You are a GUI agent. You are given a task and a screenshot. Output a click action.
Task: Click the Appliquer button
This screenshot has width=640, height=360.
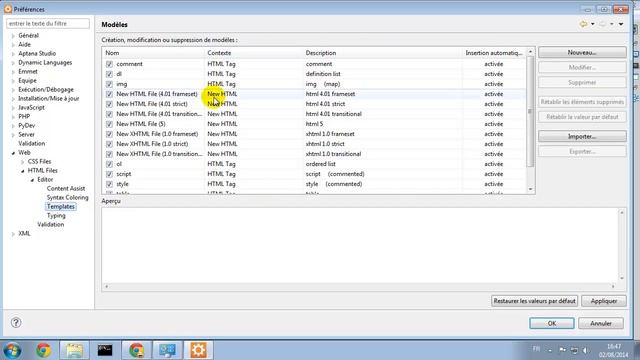click(604, 301)
